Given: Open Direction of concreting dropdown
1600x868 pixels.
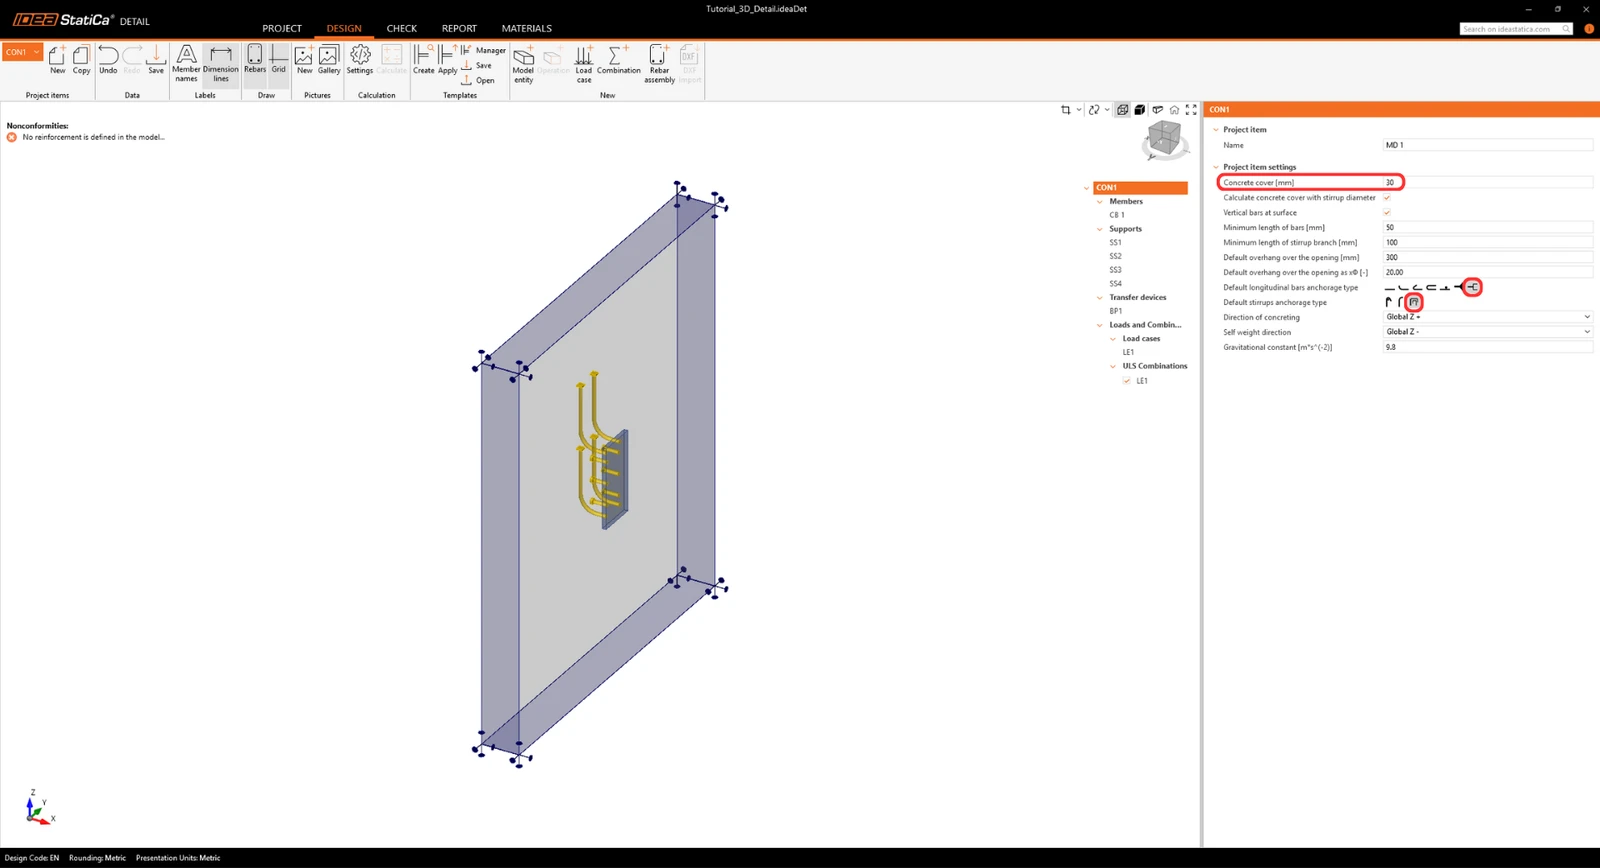Looking at the screenshot, I should tap(1488, 317).
